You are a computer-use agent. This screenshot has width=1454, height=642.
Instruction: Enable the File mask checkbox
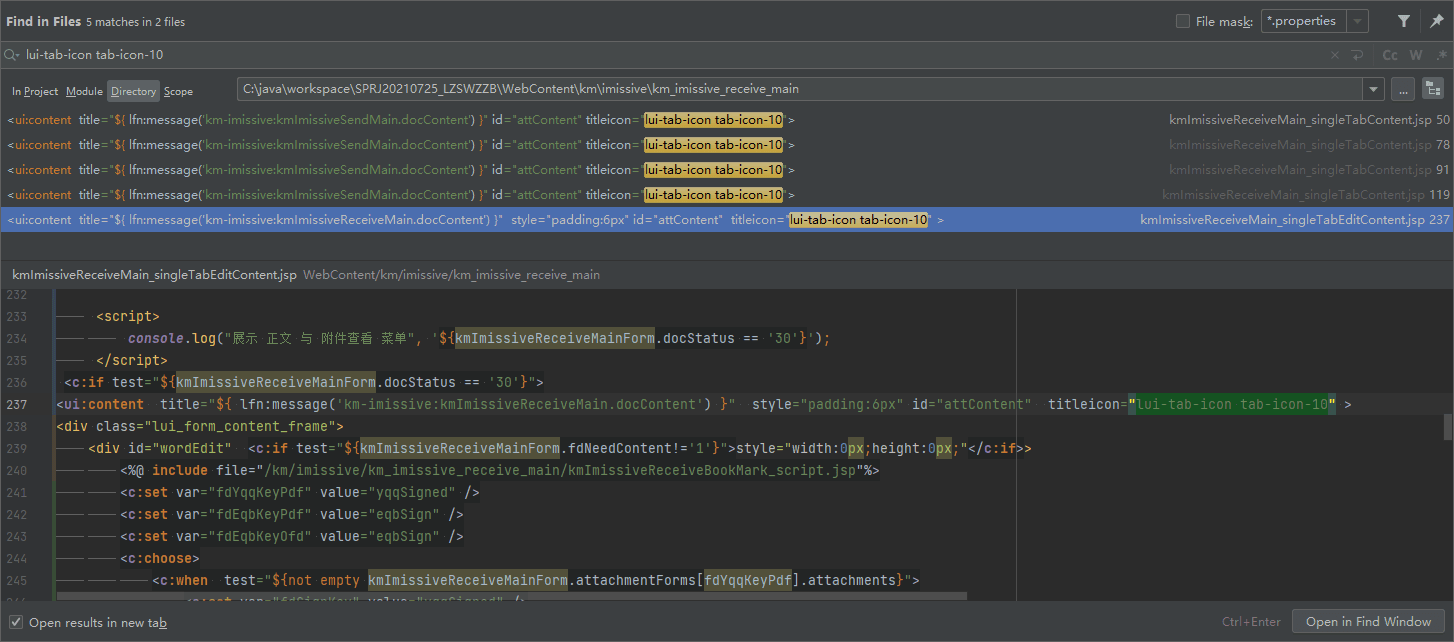[1183, 21]
